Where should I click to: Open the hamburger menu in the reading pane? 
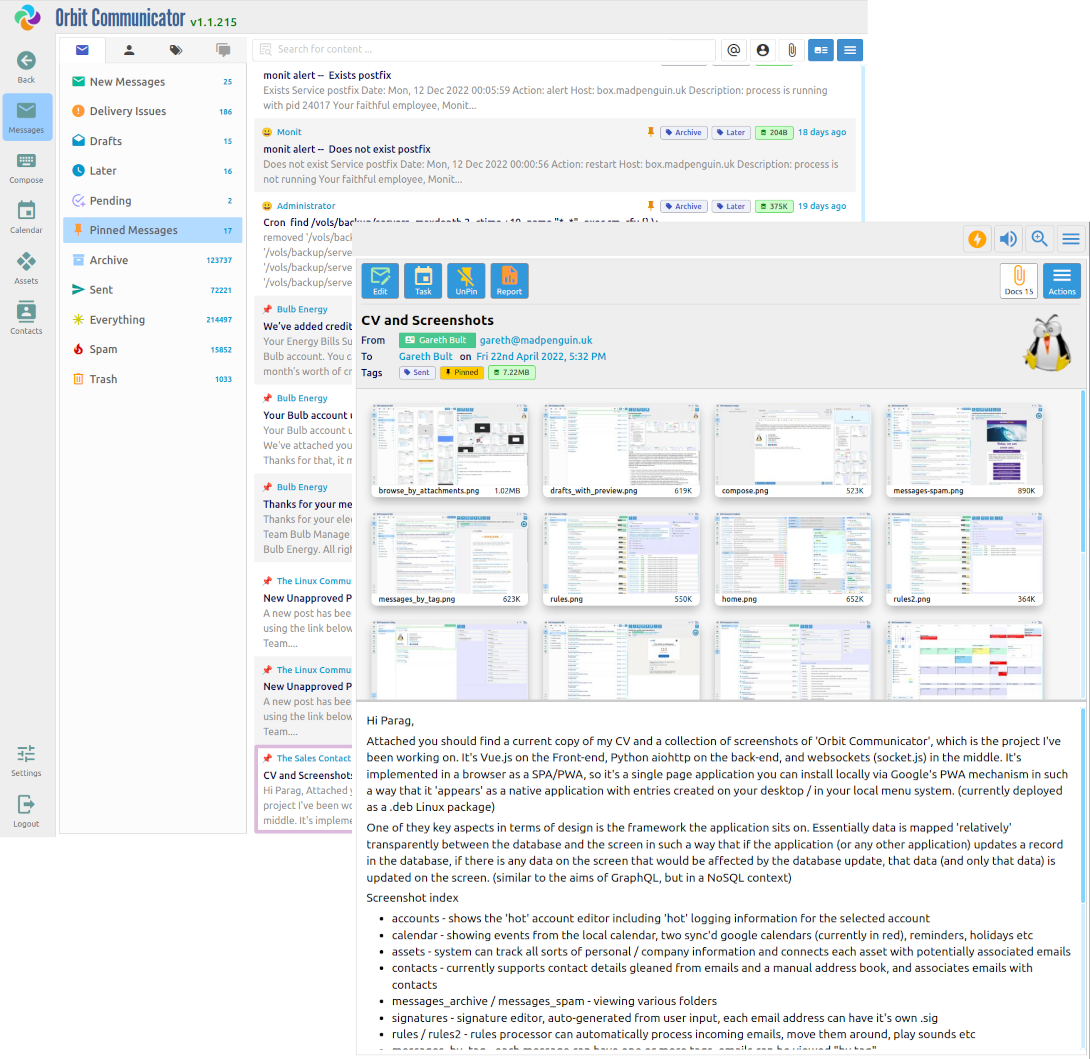1070,239
